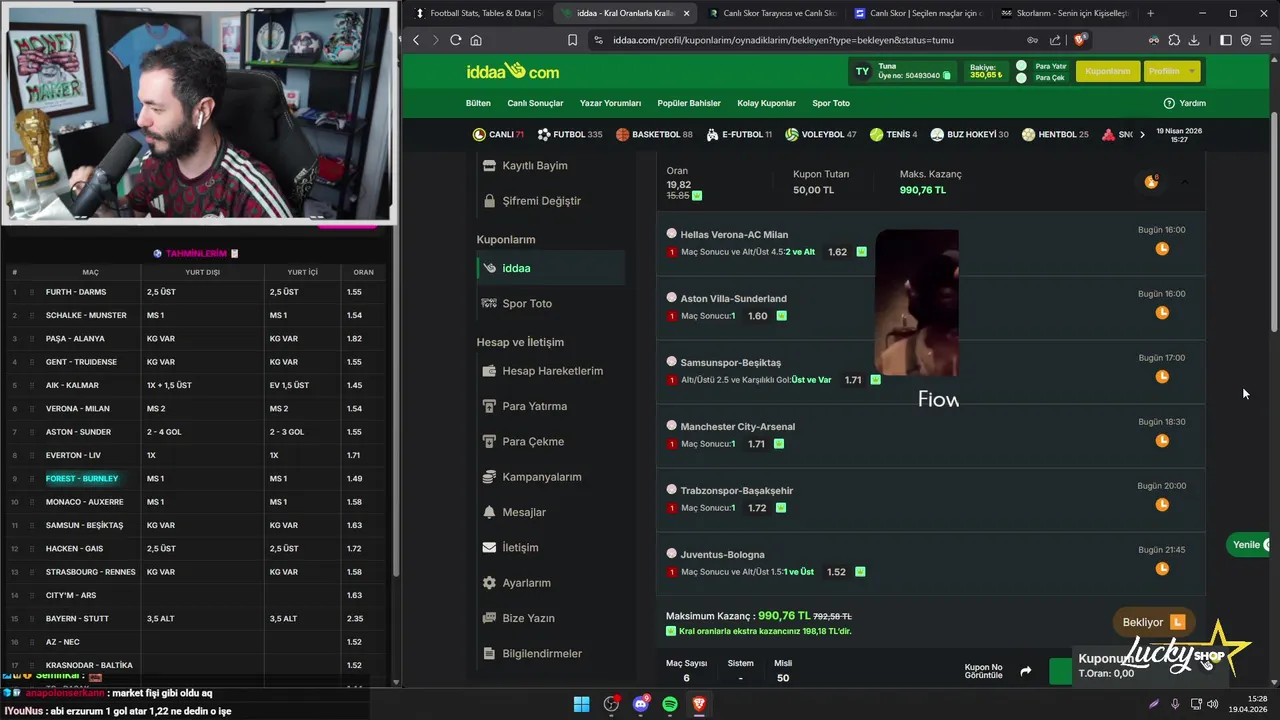Select the VOLEYBOL 47 category
1280x720 pixels.
(x=821, y=135)
